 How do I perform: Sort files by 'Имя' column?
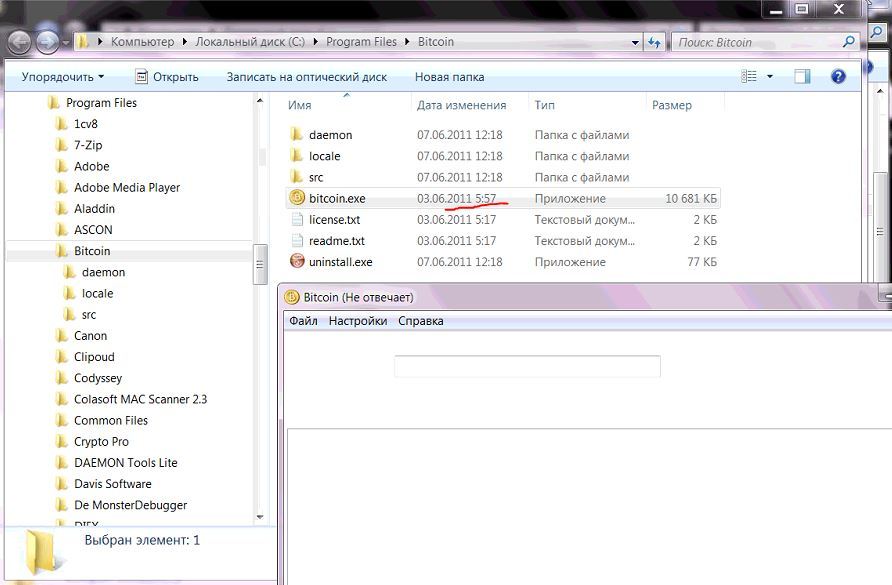(299, 105)
